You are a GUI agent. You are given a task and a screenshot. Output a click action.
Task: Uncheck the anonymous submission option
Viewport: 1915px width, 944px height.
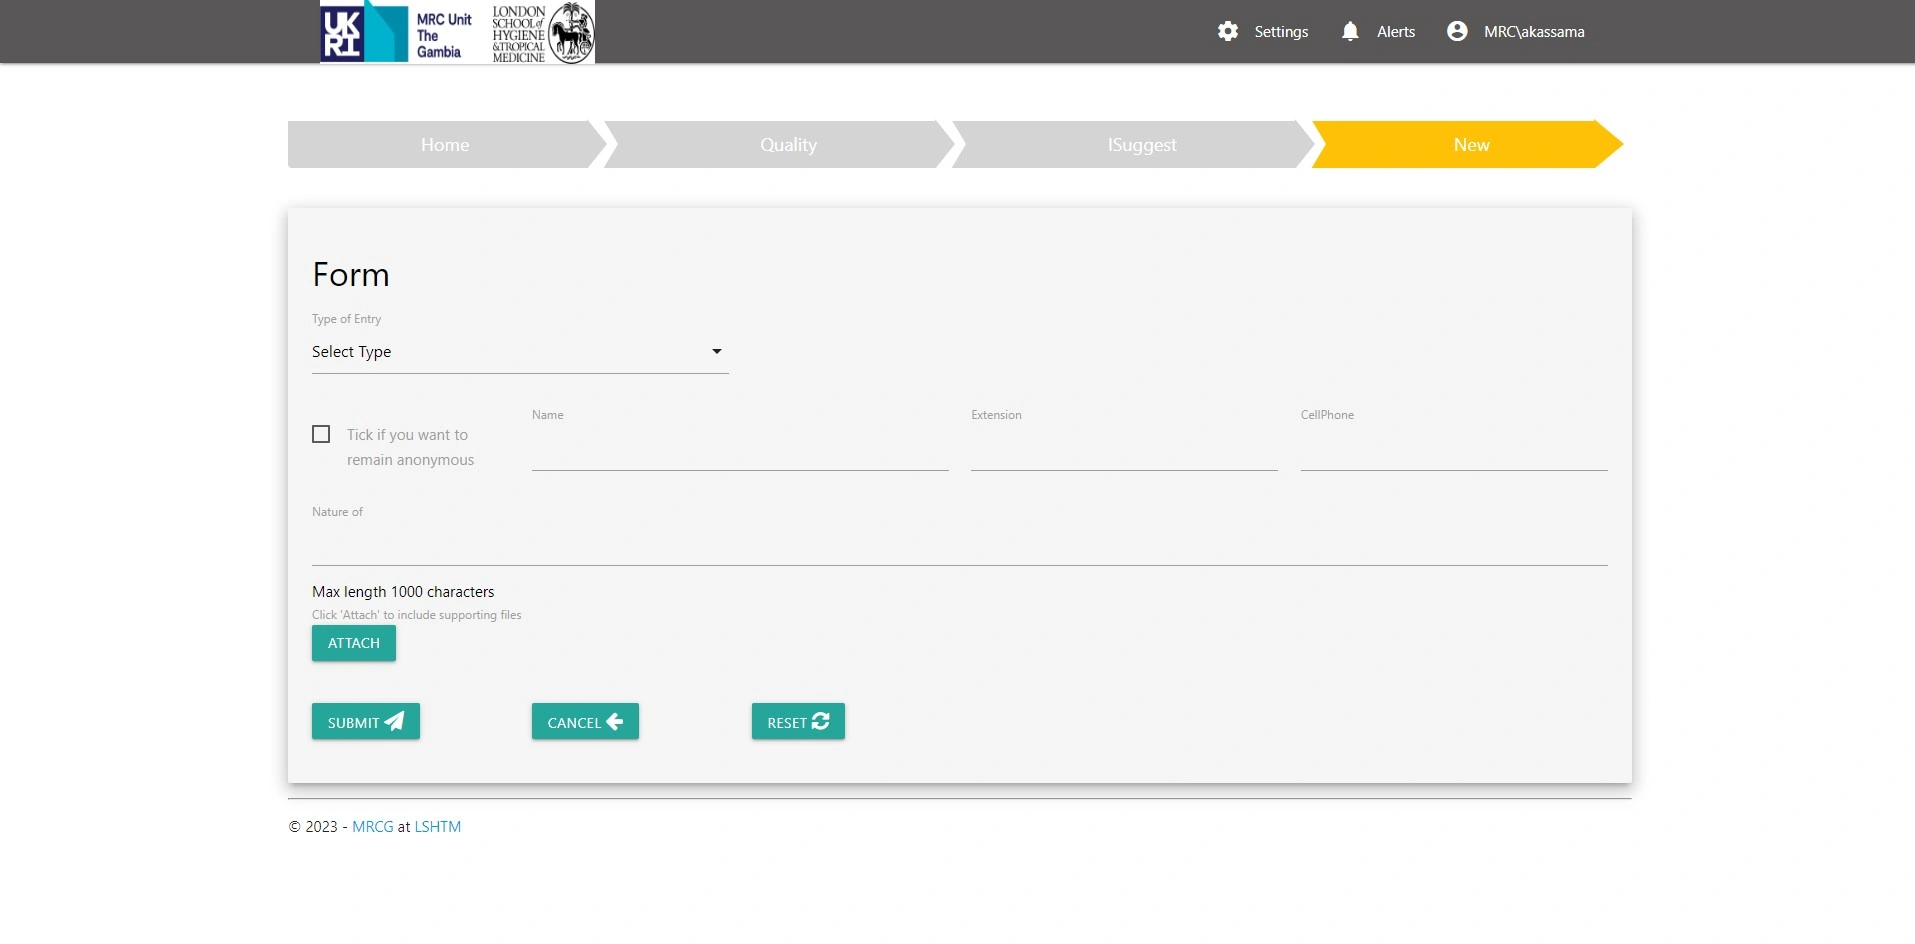tap(320, 433)
